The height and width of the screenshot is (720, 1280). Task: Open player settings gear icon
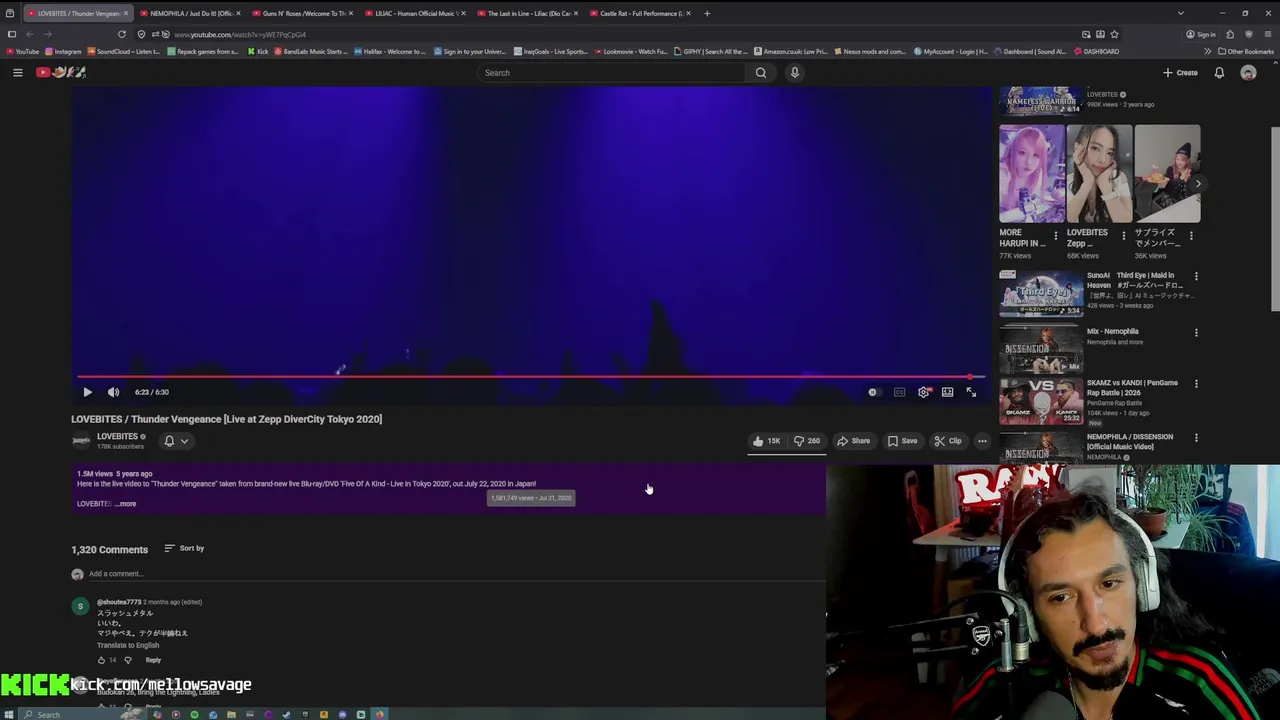tap(923, 392)
